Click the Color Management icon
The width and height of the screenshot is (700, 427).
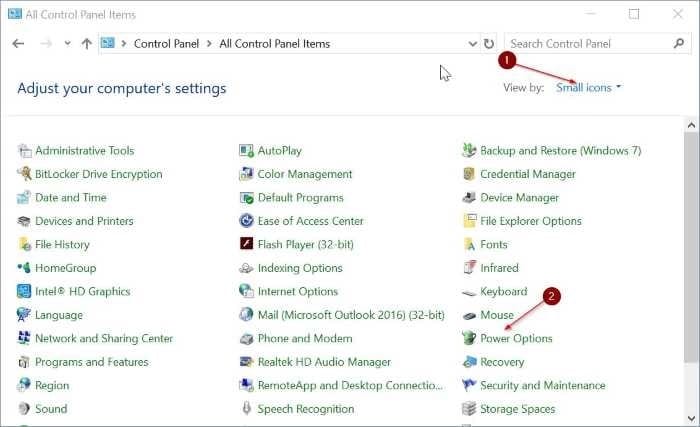[x=246, y=174]
